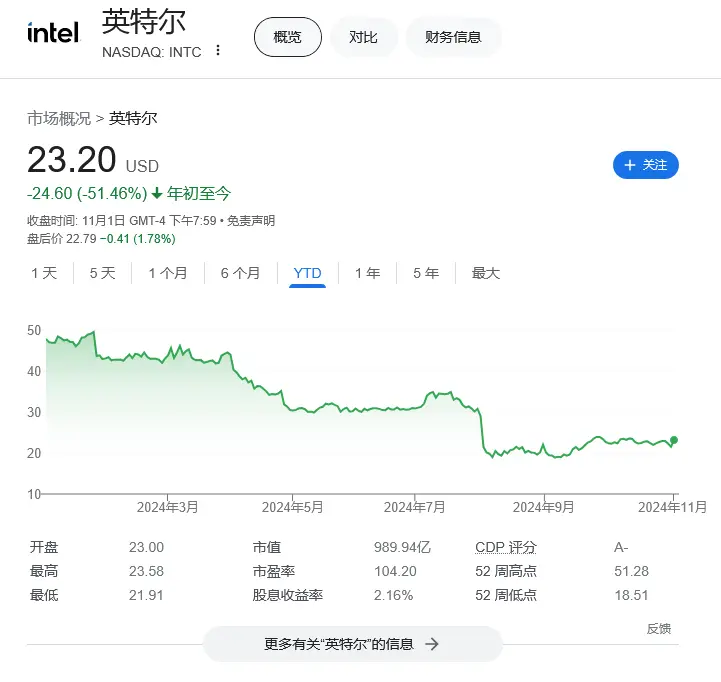Show the 1 年 chart range

tap(367, 273)
